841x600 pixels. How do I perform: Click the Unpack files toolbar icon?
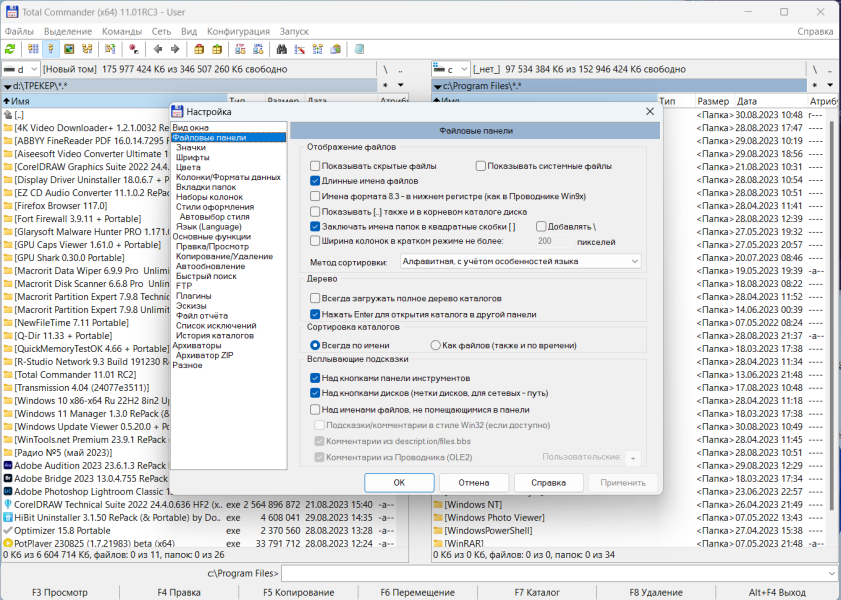[x=217, y=49]
